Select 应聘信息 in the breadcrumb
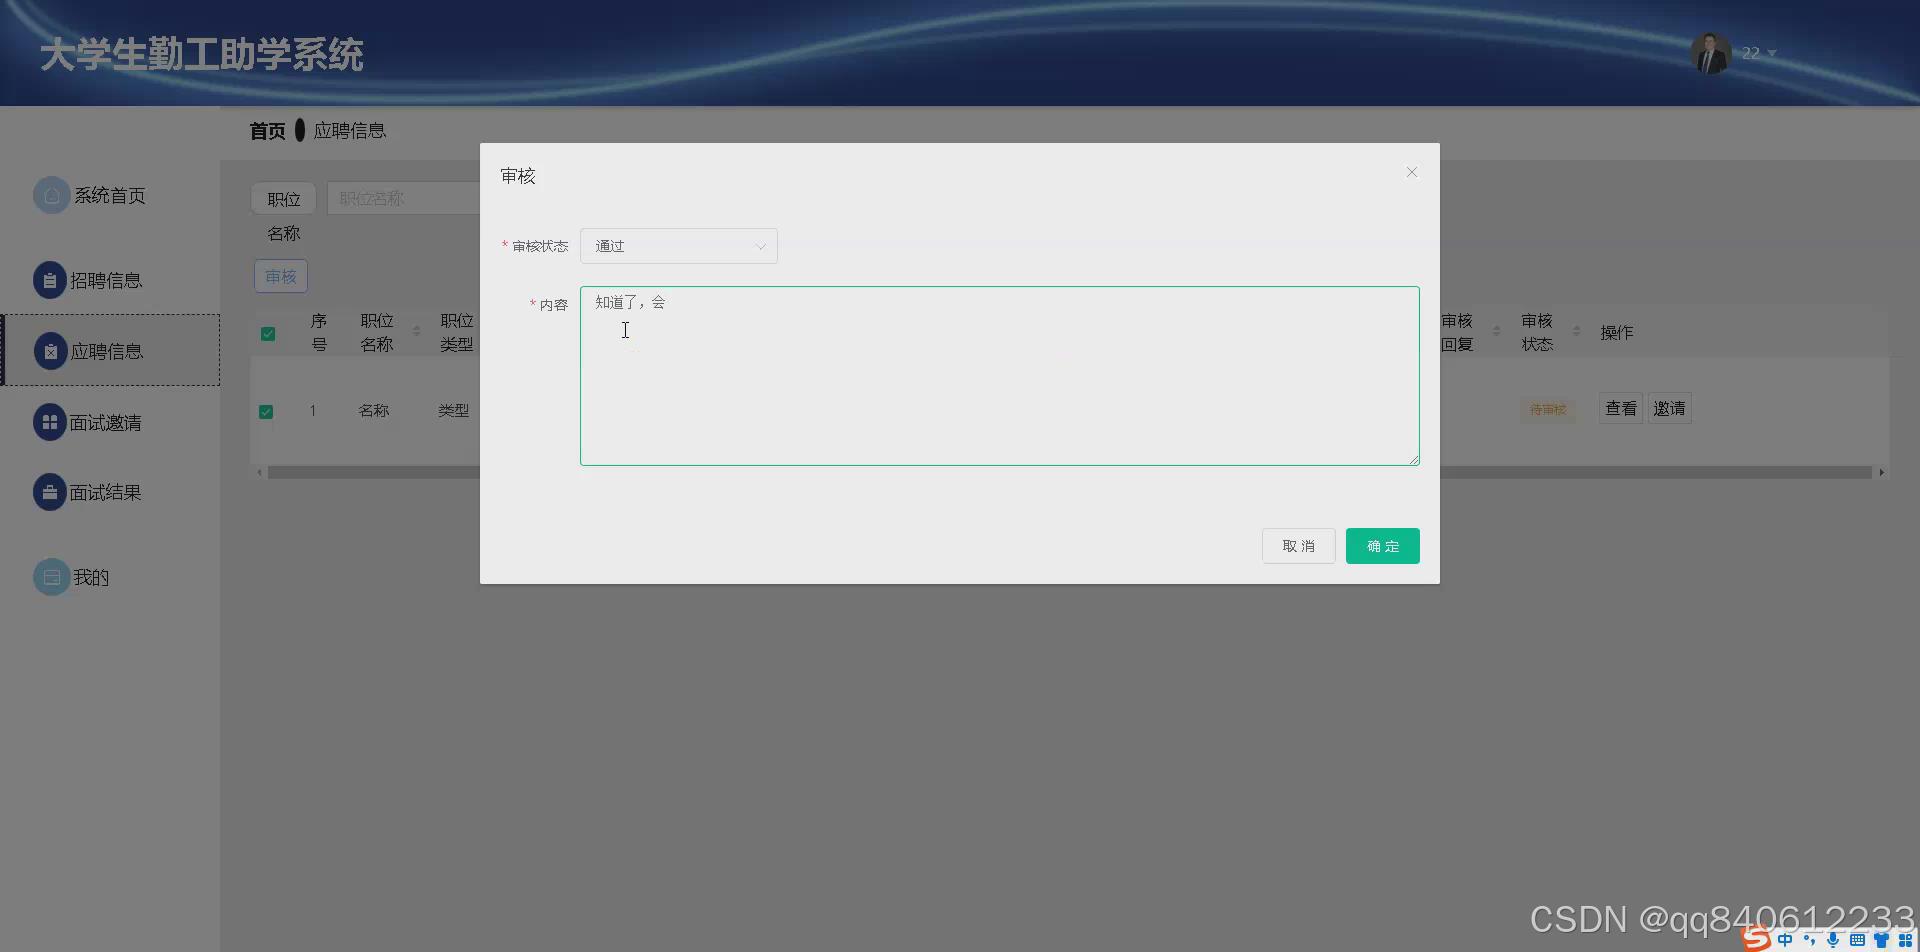1920x952 pixels. tap(350, 130)
